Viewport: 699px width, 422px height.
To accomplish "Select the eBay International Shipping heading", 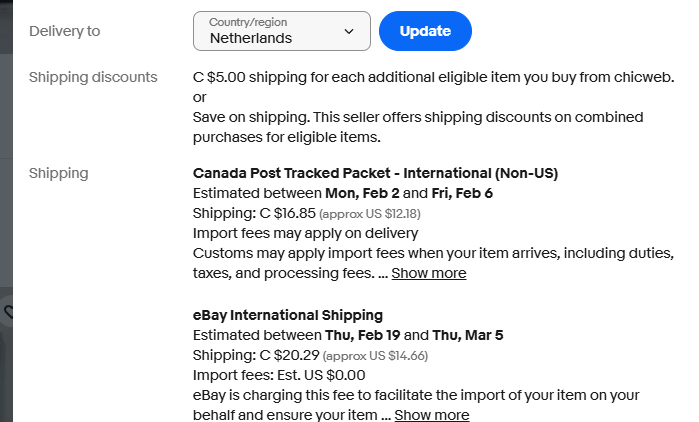I will (x=288, y=315).
